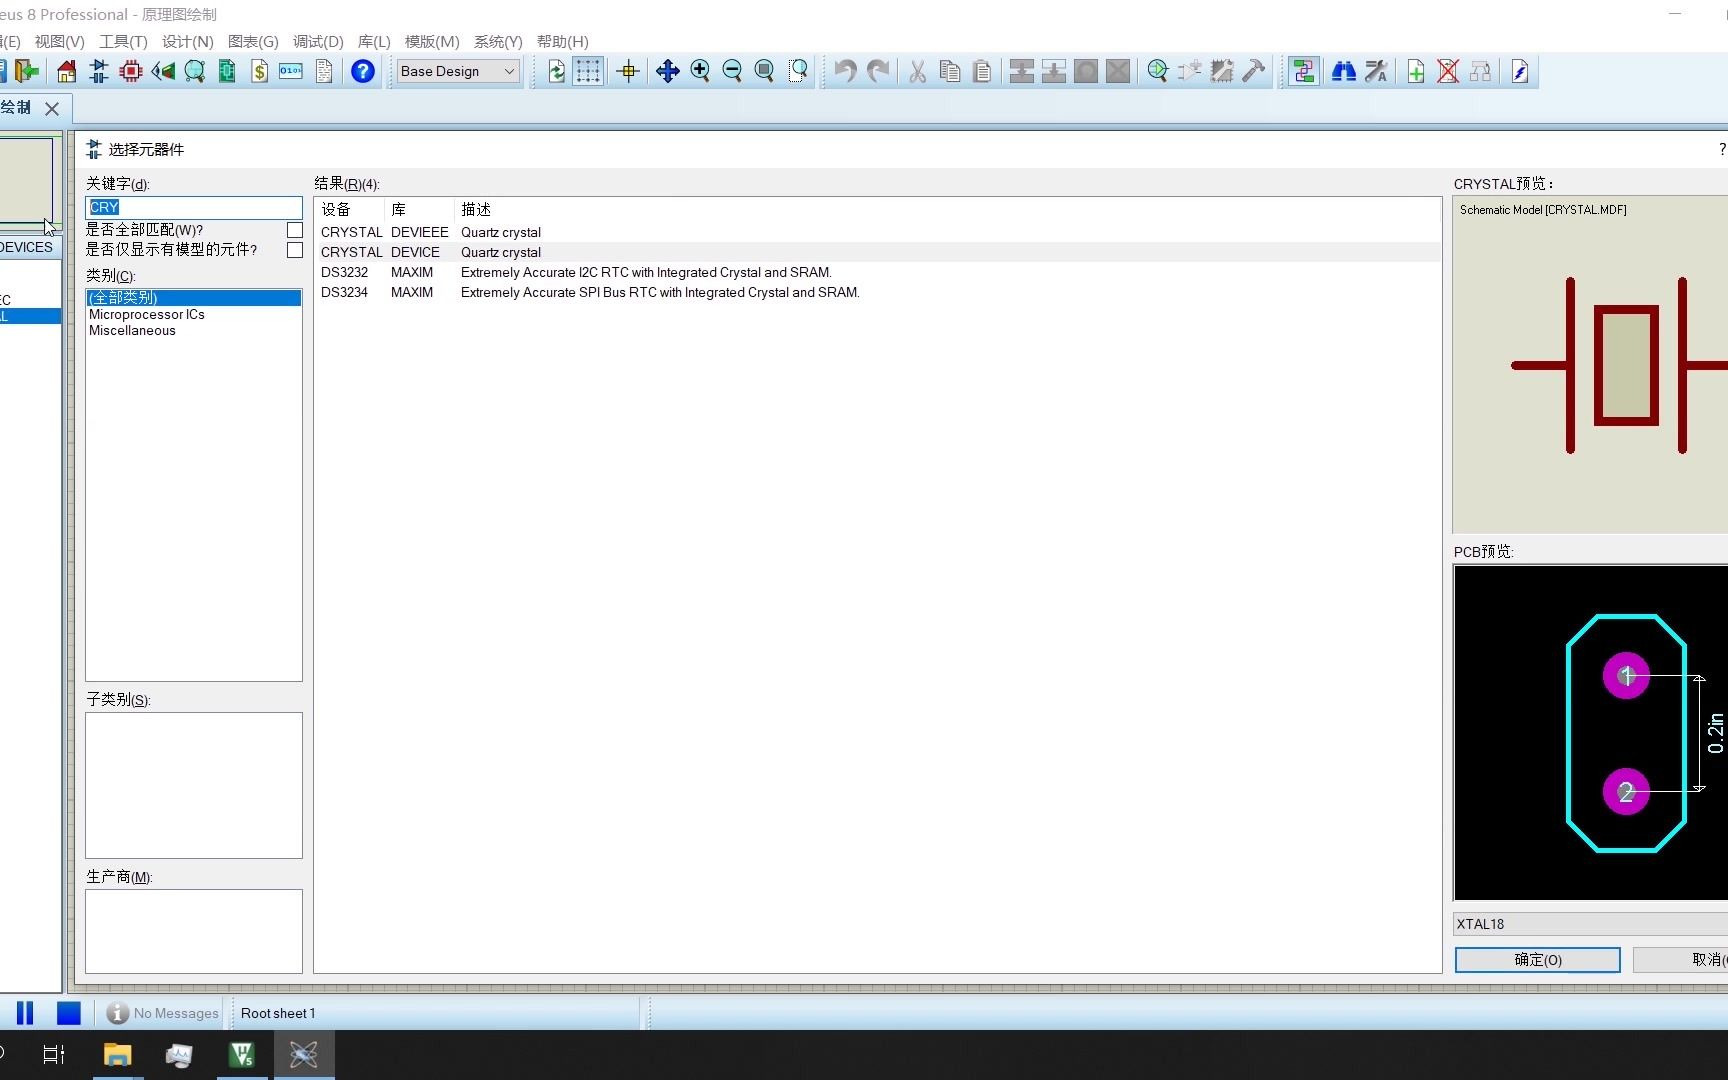The image size is (1728, 1080).
Task: Select CRYSTAL row from DEVICE library
Action: (x=878, y=252)
